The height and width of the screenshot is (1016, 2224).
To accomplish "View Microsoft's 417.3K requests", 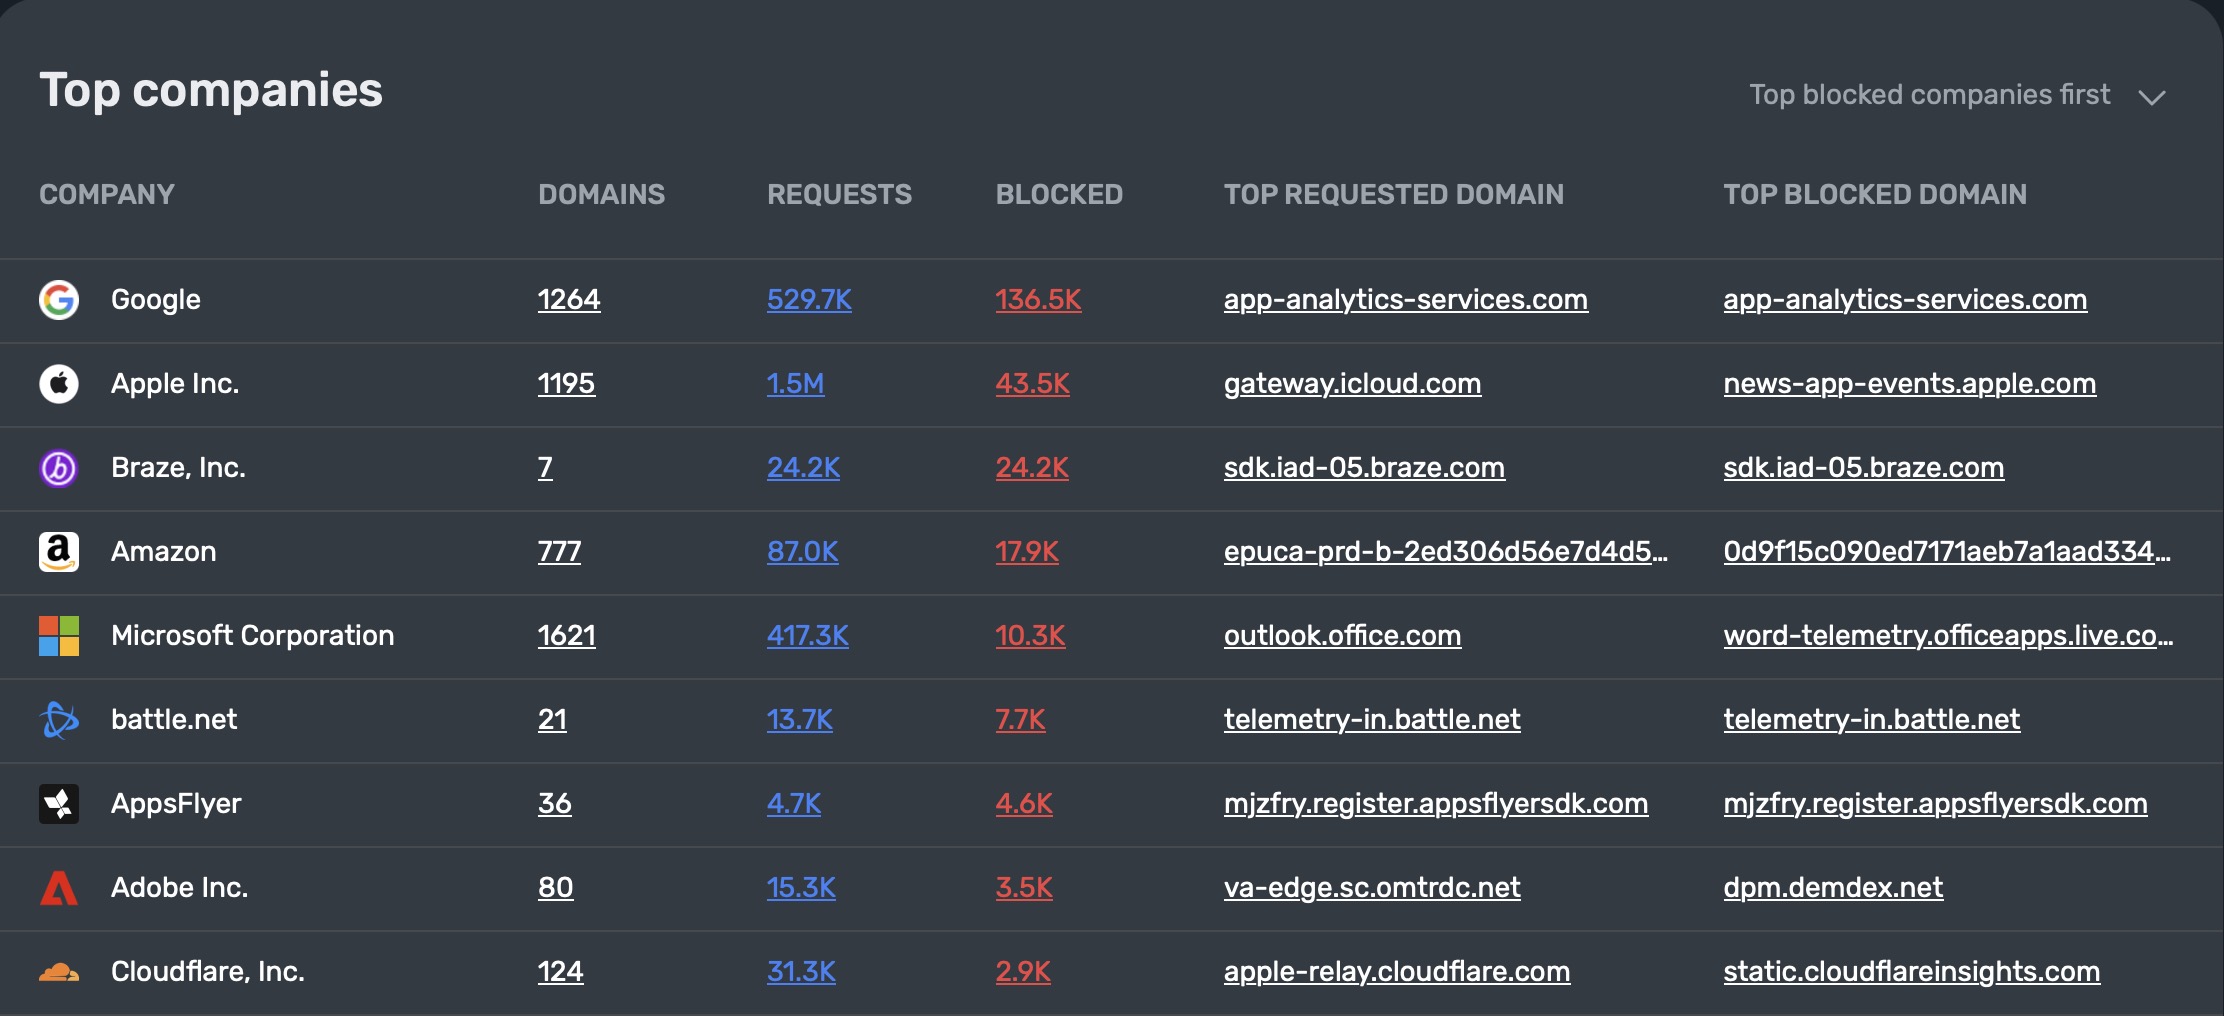I will pos(808,636).
